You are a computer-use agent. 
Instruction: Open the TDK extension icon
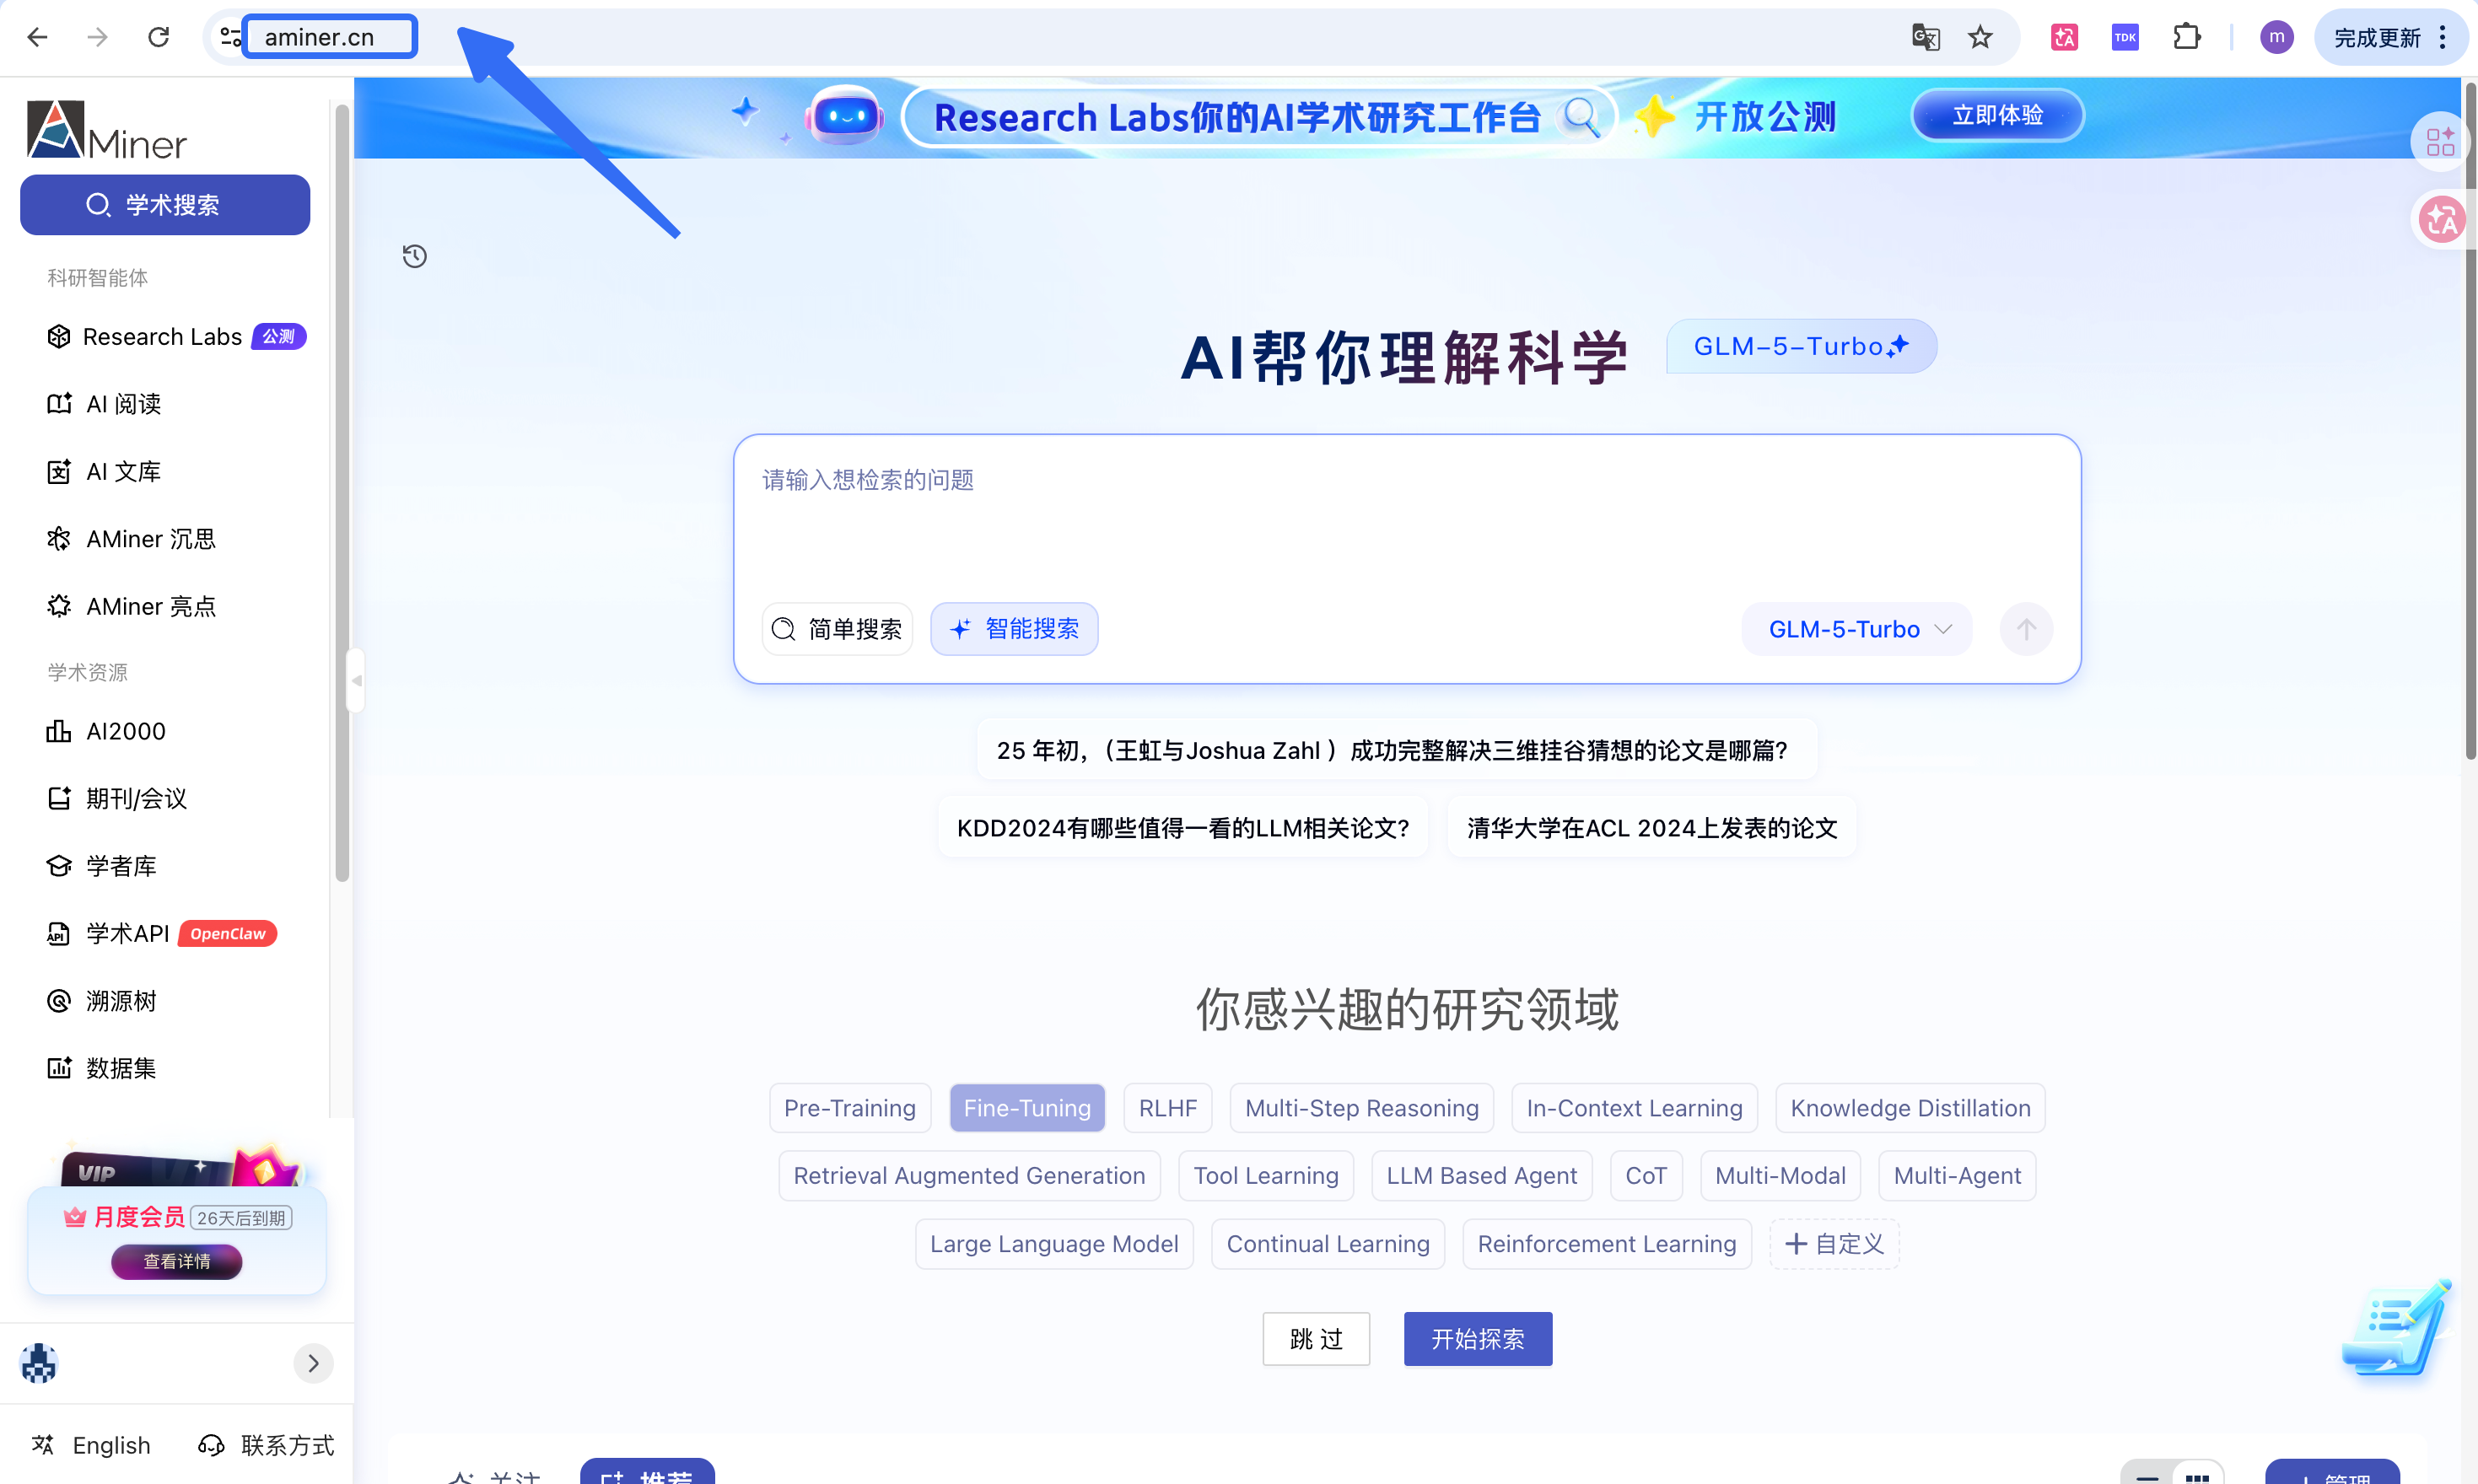click(2125, 37)
